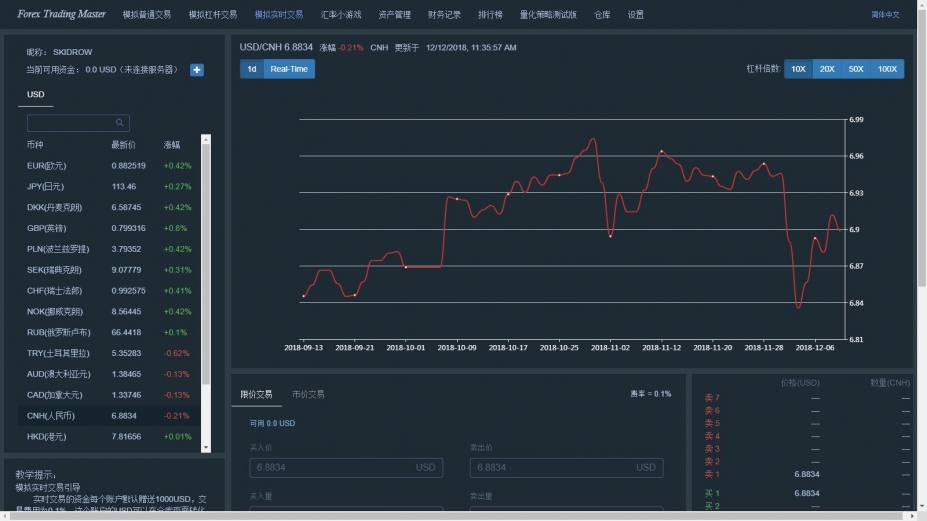Open 量化策略测试版 menu
Viewport: 927px width, 521px height.
[548, 15]
